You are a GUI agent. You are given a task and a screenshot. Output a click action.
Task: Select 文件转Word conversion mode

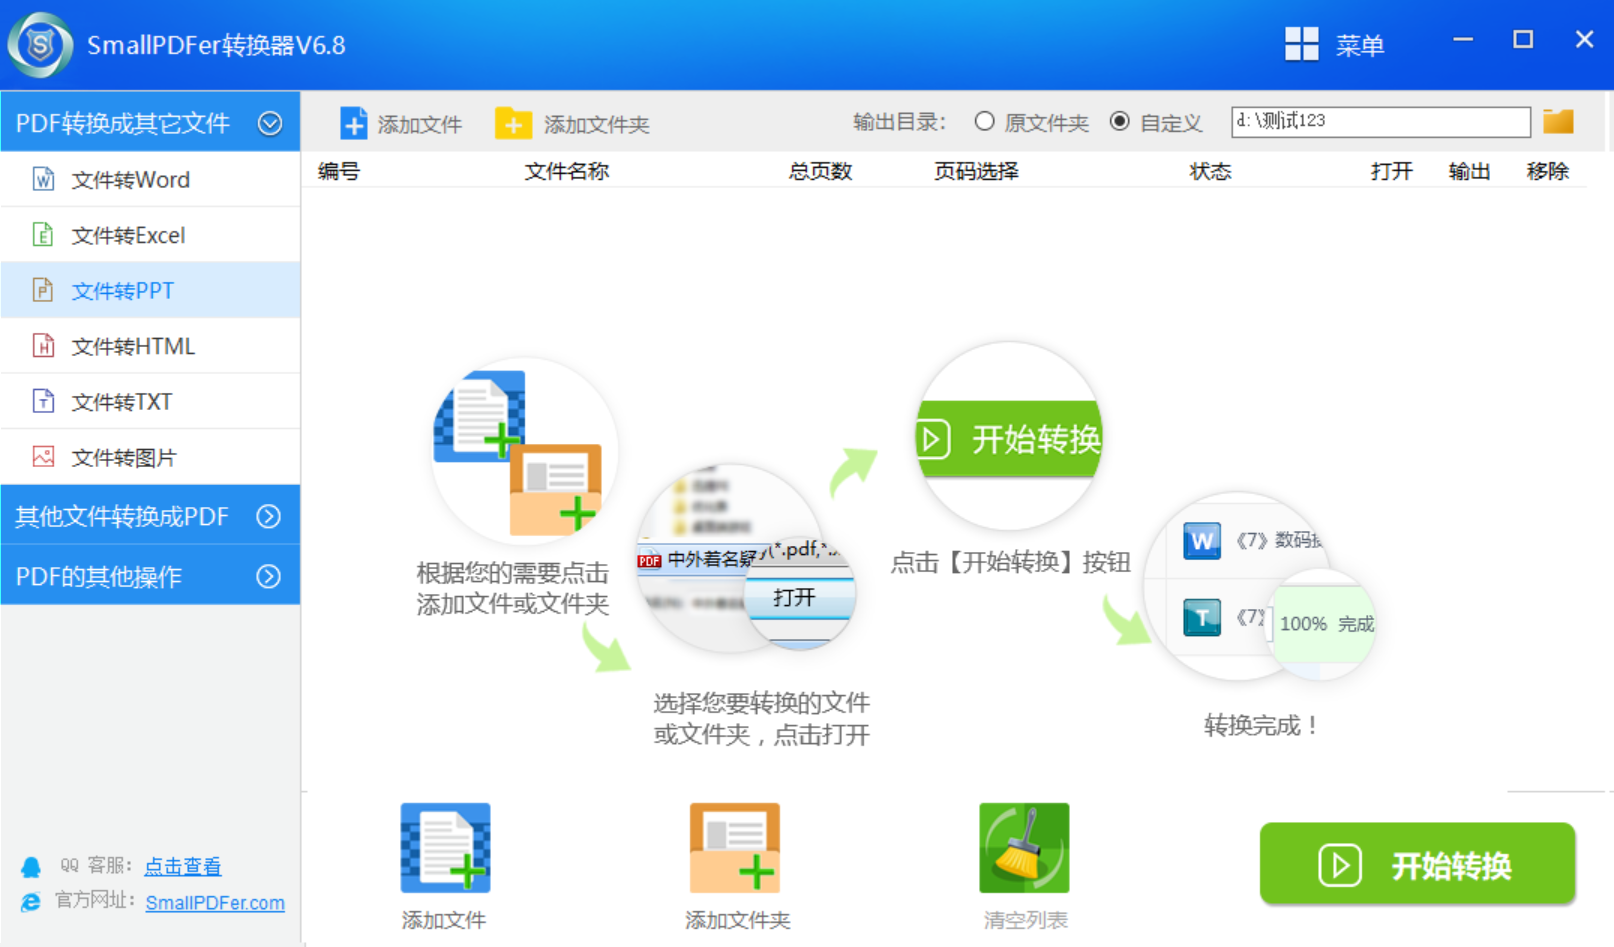[150, 180]
